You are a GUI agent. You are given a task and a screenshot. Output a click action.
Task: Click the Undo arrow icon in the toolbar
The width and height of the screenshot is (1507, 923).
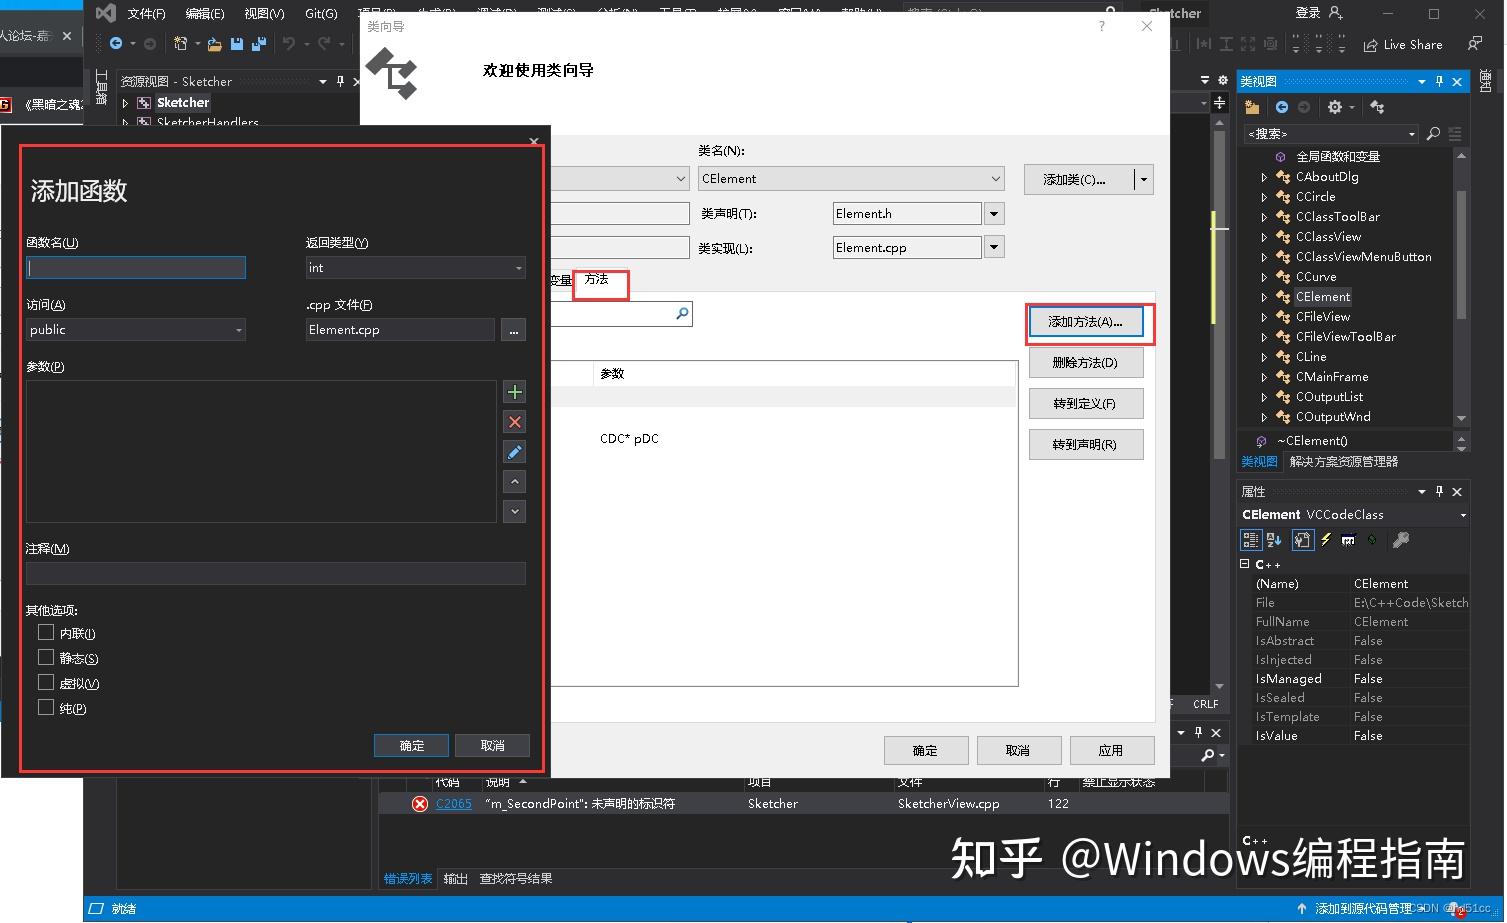coord(291,44)
